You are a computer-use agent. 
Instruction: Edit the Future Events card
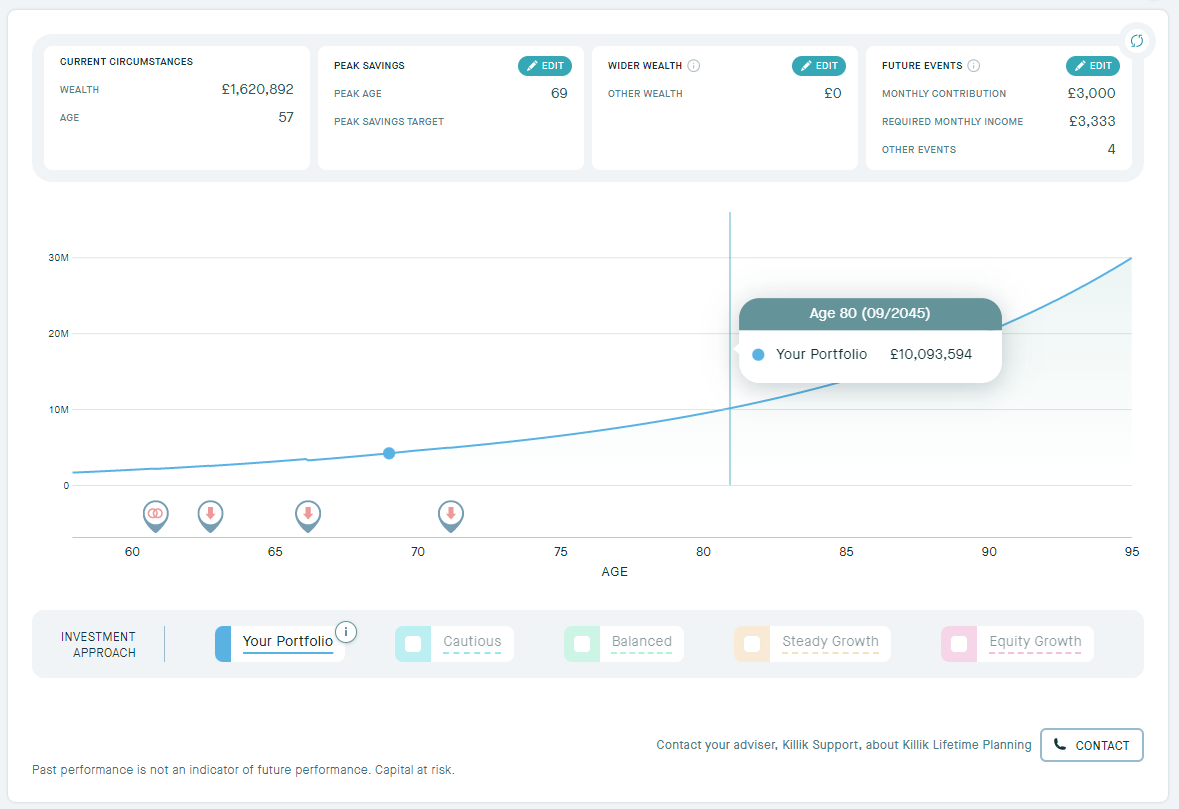(x=1093, y=66)
